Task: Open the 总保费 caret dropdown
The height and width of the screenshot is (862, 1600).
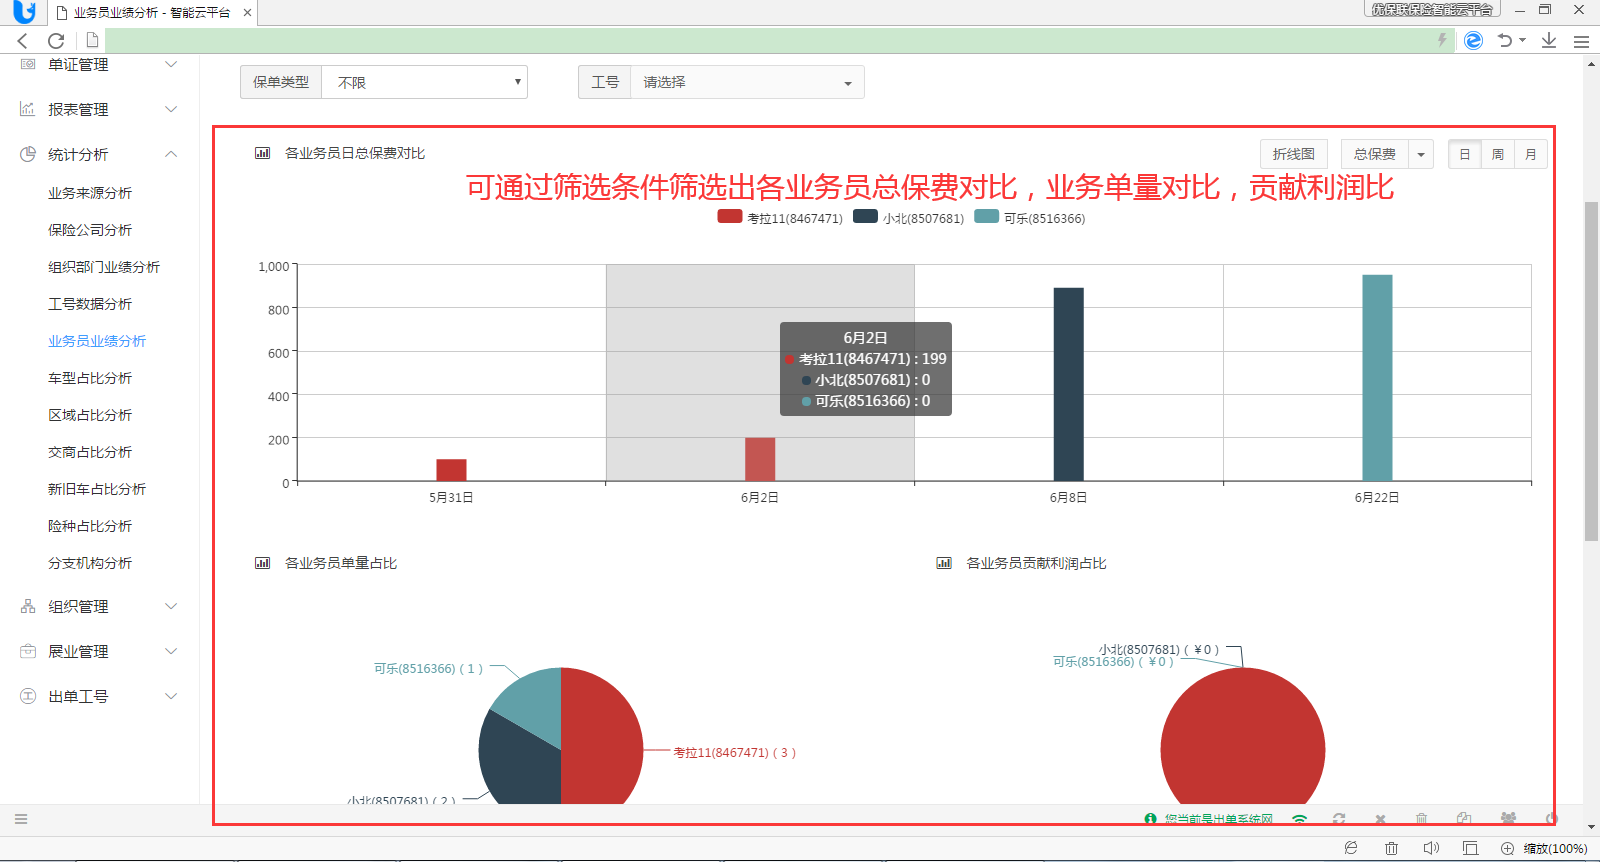Action: pyautogui.click(x=1421, y=154)
